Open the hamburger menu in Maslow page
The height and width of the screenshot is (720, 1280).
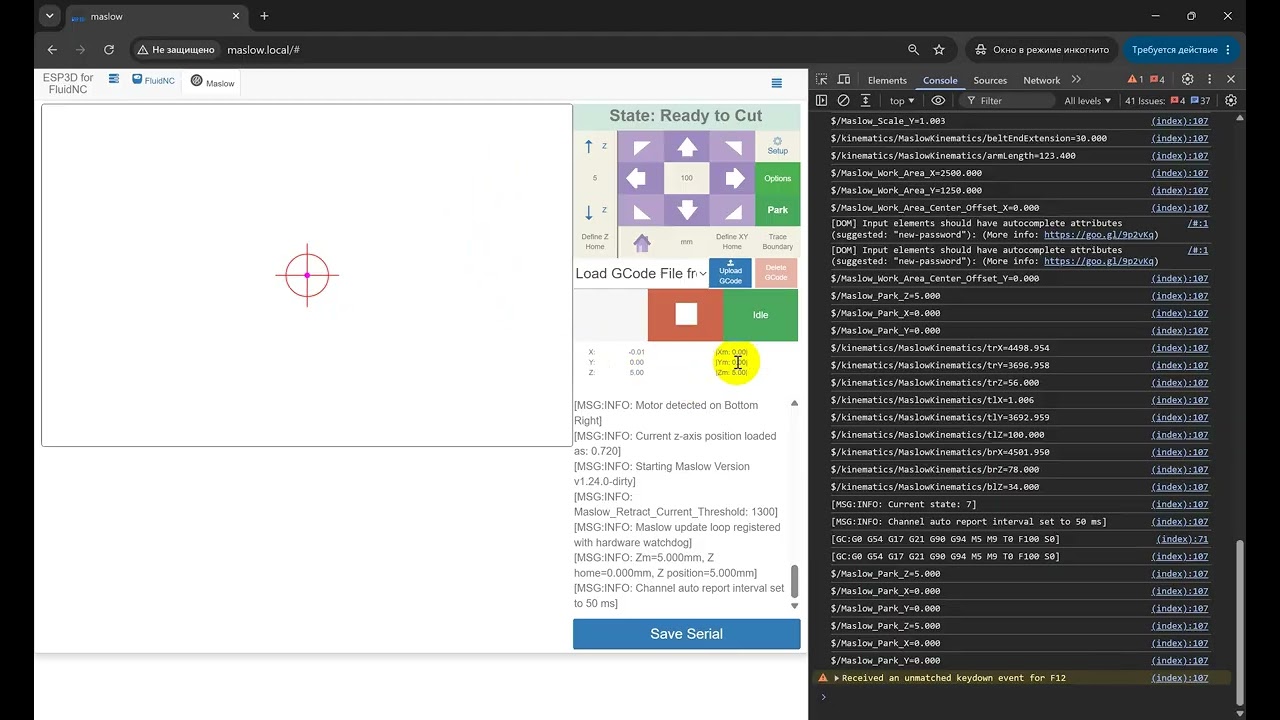pyautogui.click(x=777, y=83)
